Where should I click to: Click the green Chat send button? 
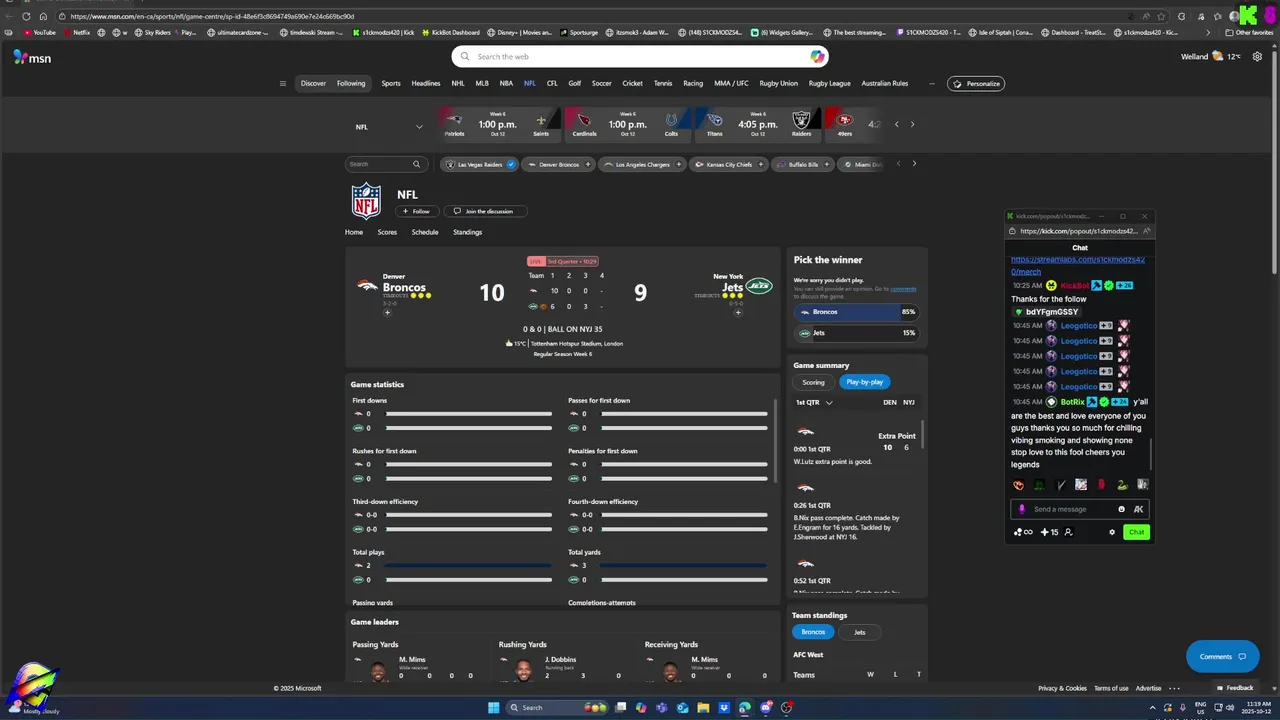pos(1136,532)
